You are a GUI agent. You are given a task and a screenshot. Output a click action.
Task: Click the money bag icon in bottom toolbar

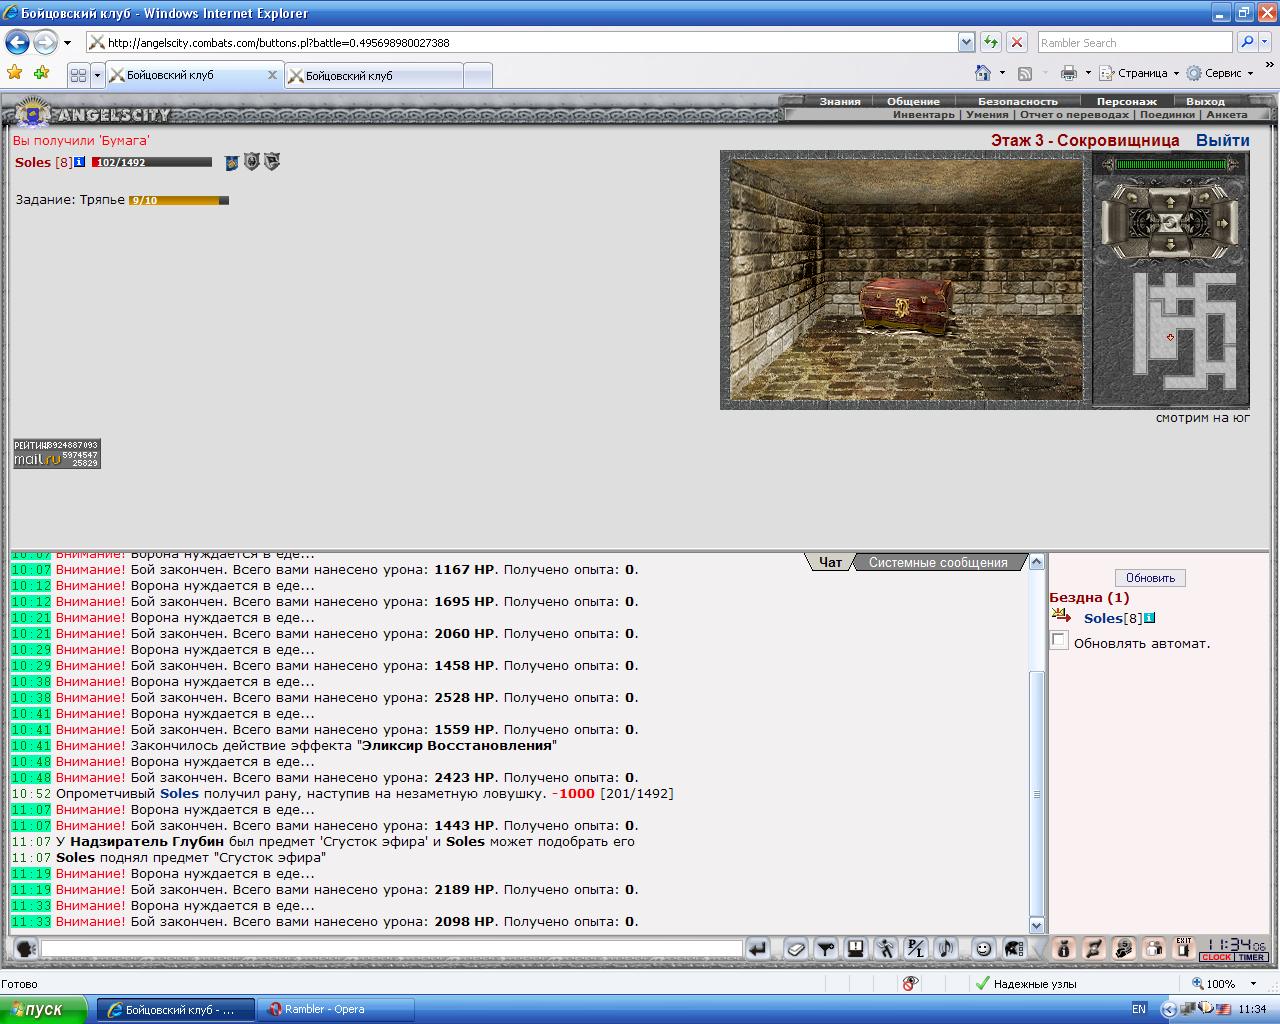pyautogui.click(x=1063, y=949)
